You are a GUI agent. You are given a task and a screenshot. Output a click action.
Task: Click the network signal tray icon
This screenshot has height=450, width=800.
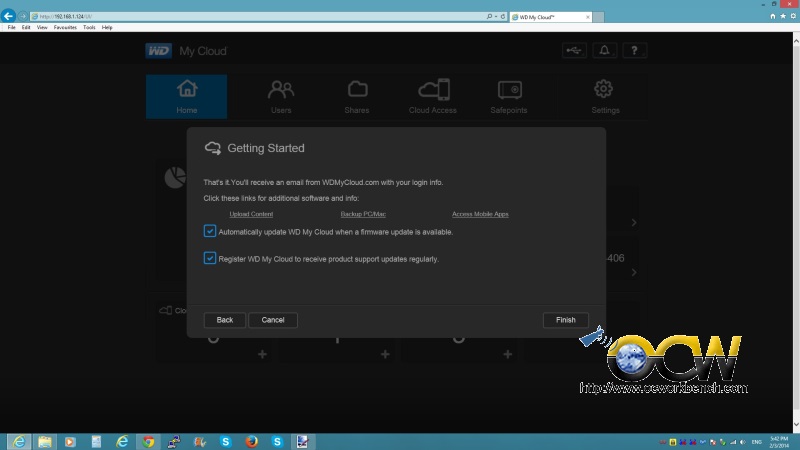click(x=733, y=442)
